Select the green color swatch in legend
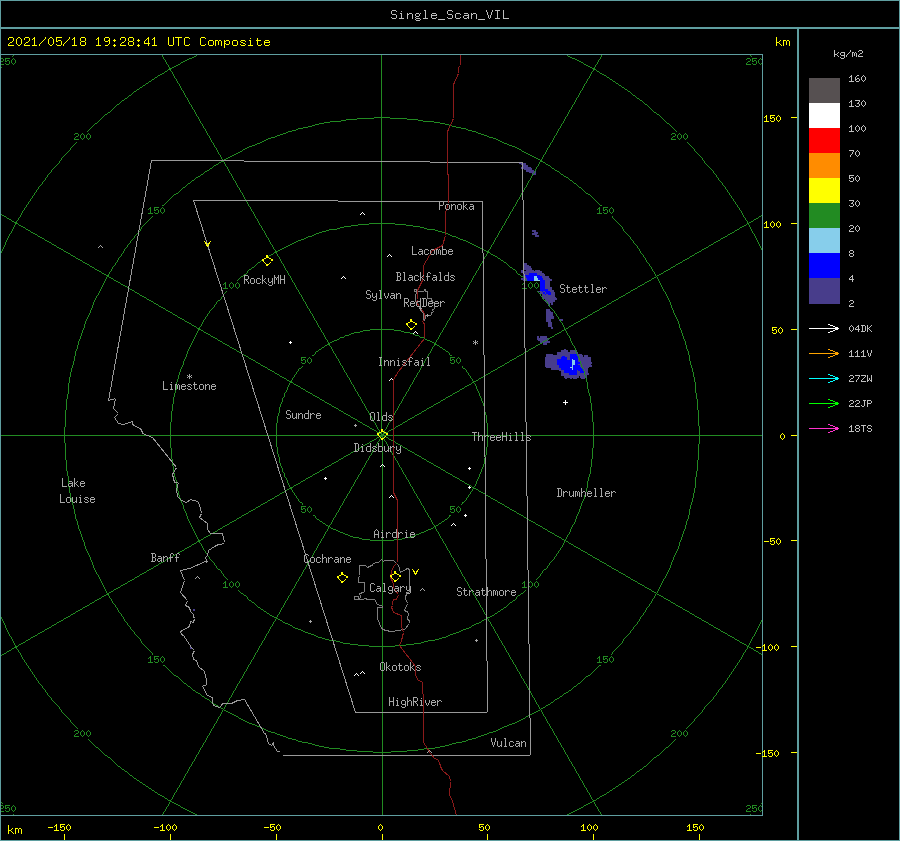Viewport: 900px width, 841px height. tap(824, 216)
